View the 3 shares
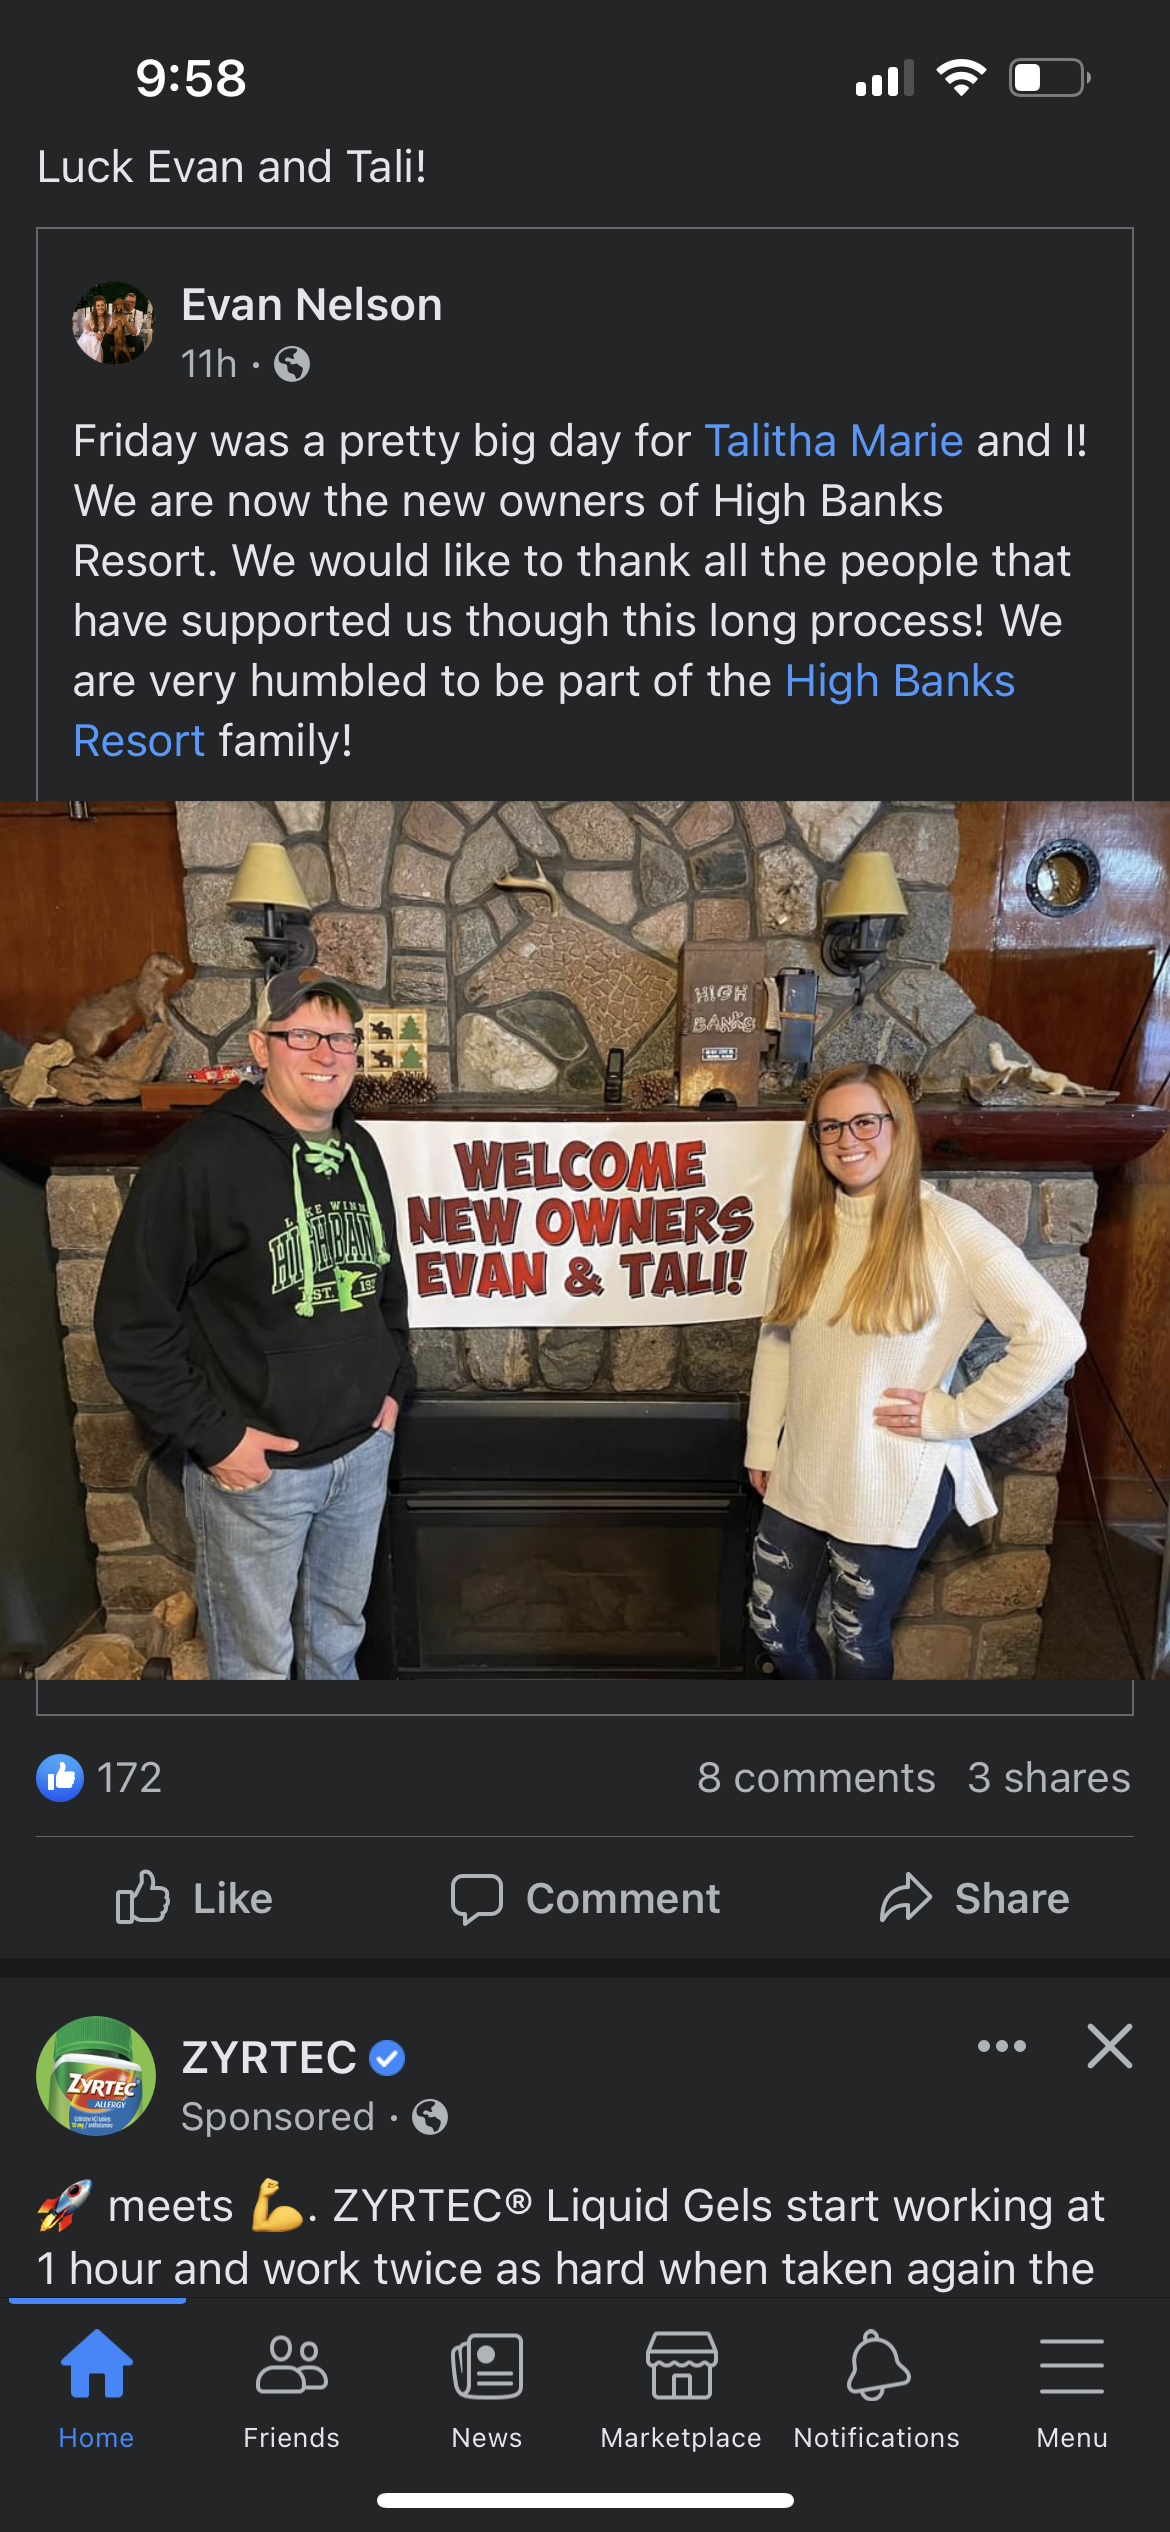1170x2532 pixels. coord(1049,1778)
